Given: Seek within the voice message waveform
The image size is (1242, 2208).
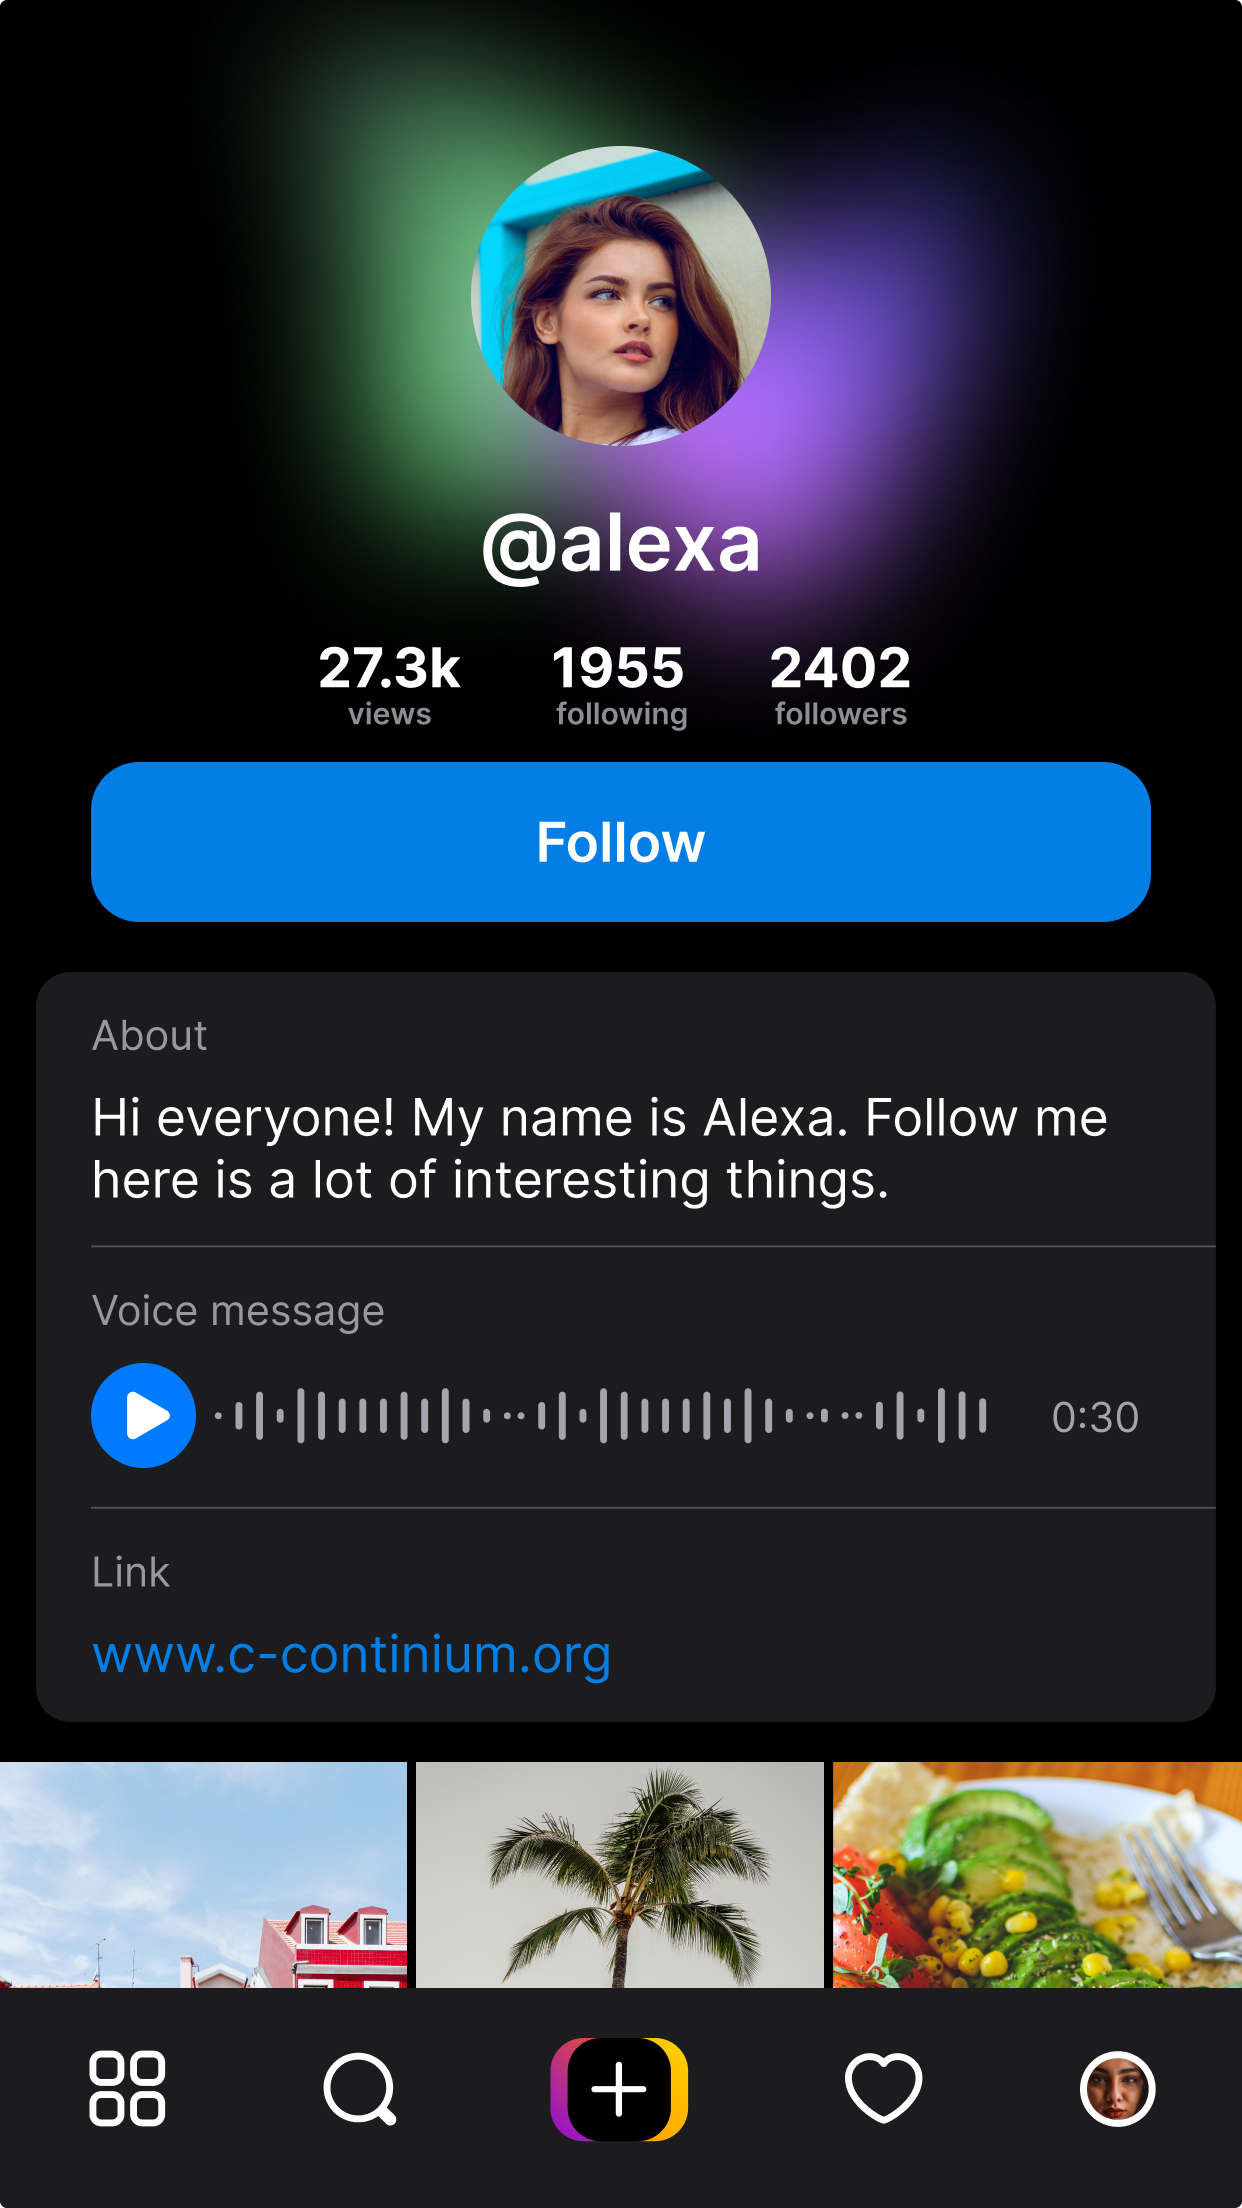Looking at the screenshot, I should (601, 1416).
